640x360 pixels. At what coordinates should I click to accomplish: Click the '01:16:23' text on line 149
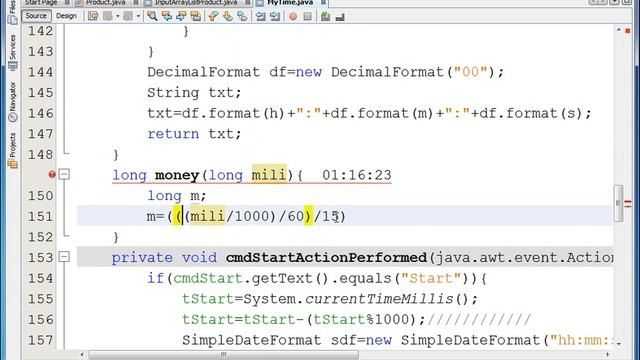(357, 175)
